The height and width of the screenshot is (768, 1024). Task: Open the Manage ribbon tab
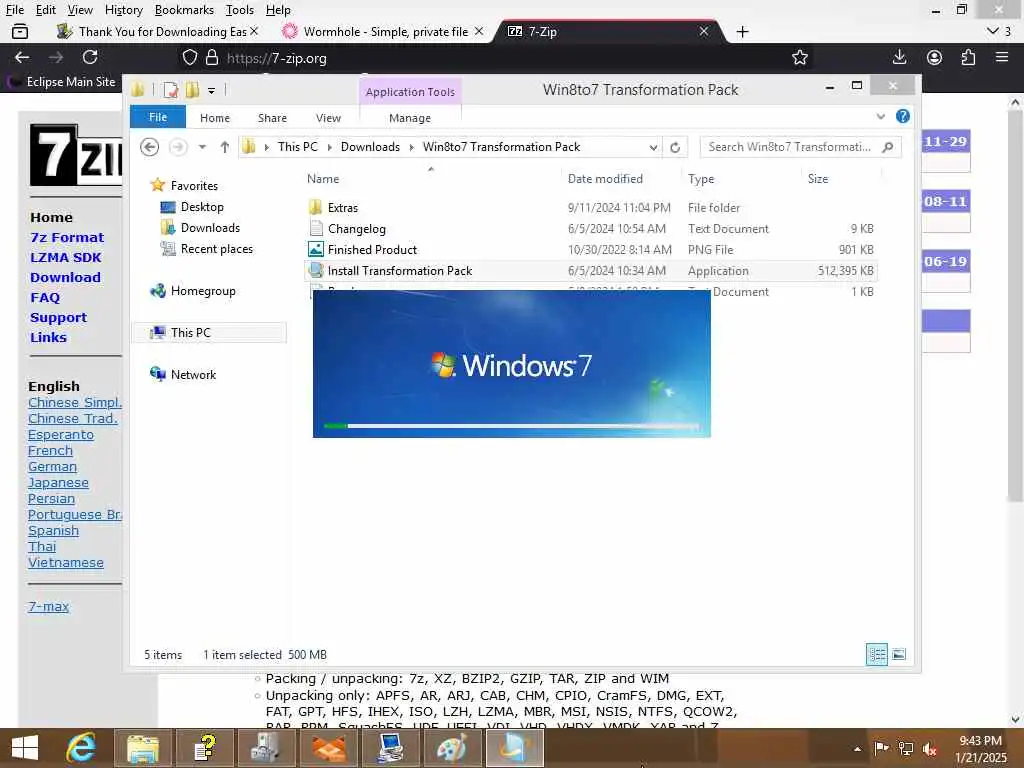tap(410, 118)
